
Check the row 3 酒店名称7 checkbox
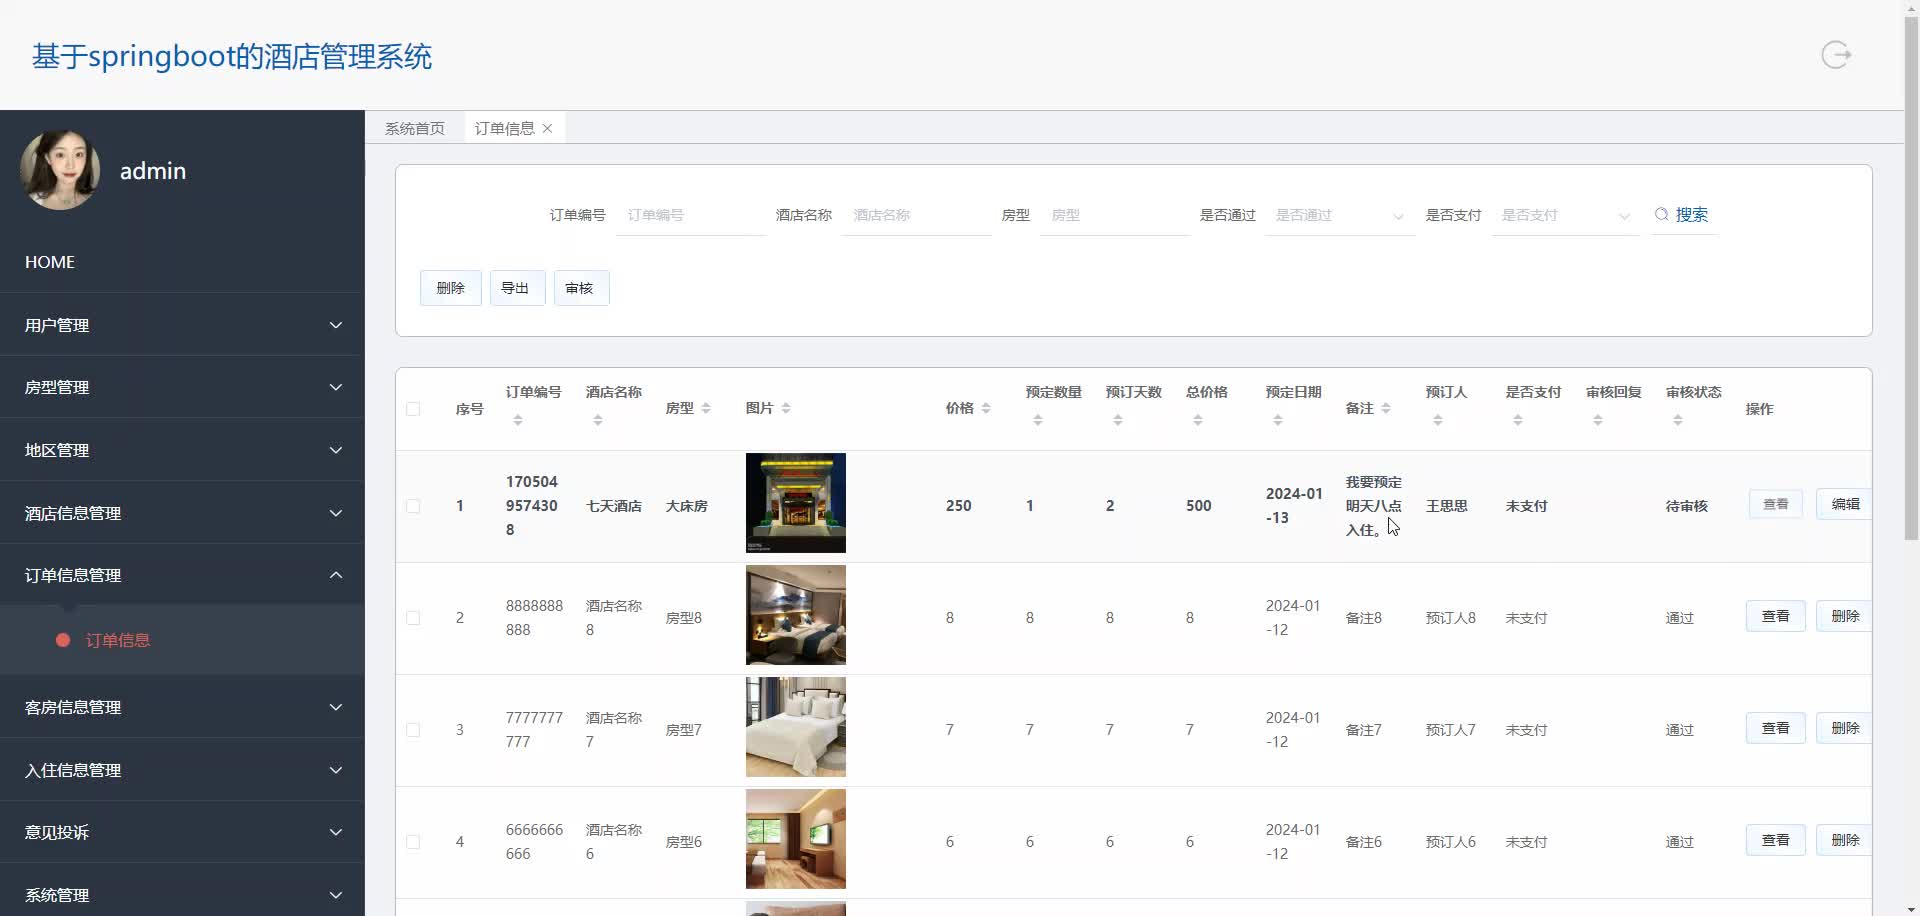[413, 730]
